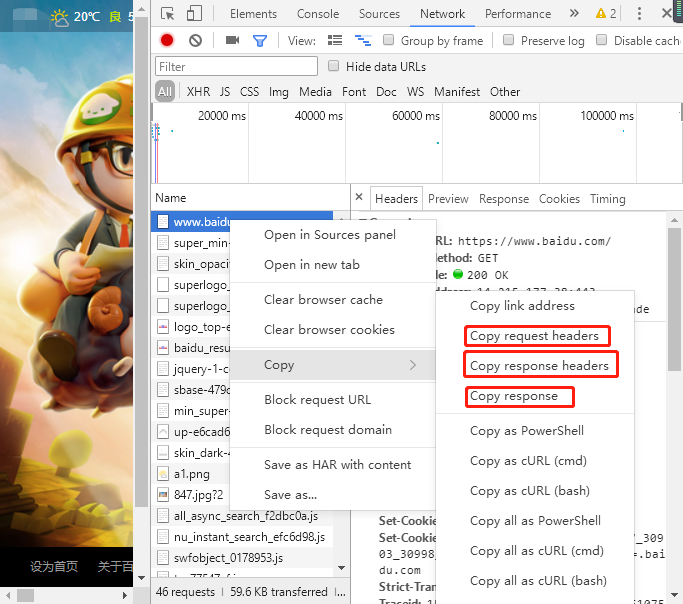This screenshot has height=604, width=683.
Task: Activate the inspect element picker icon
Action: [x=167, y=13]
